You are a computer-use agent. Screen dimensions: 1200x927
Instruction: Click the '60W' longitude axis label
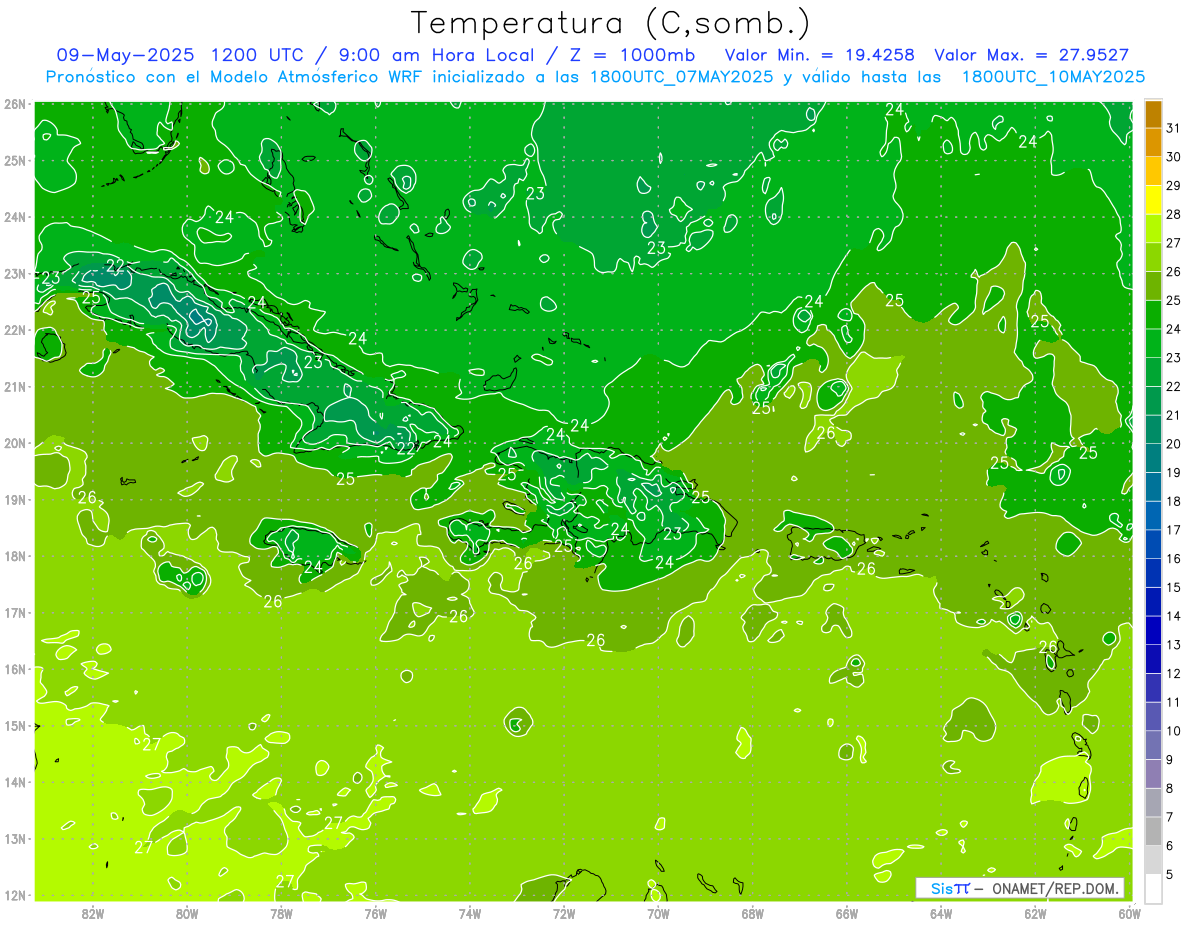pyautogui.click(x=1130, y=913)
